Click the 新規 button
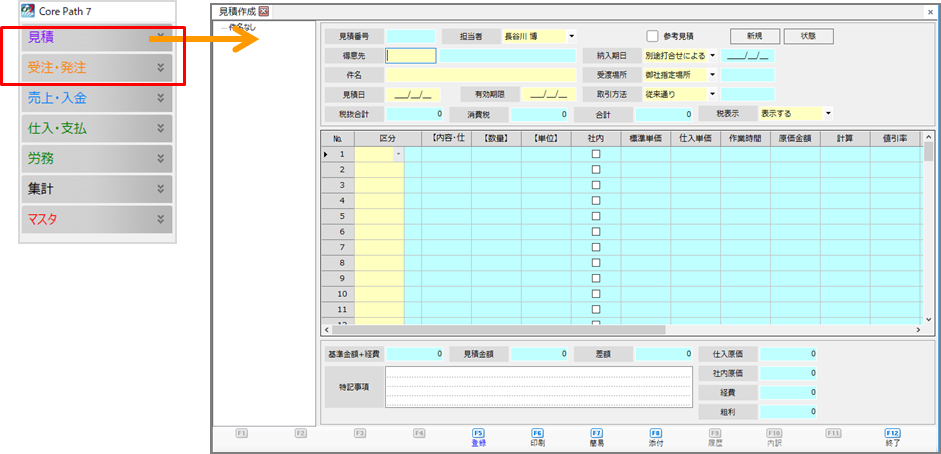941x454 pixels. 755,36
